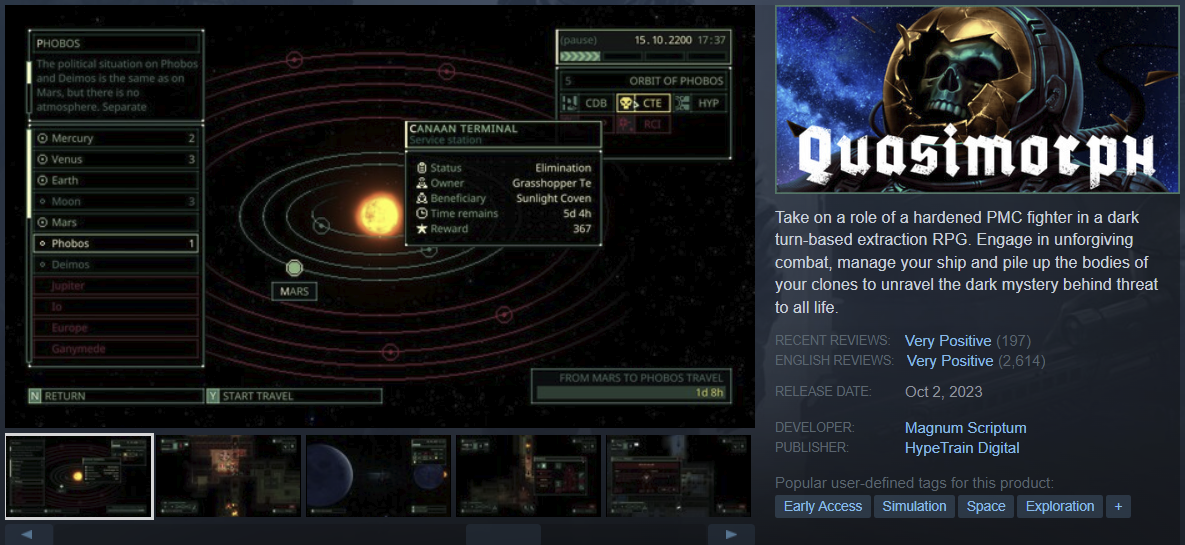Image resolution: width=1185 pixels, height=545 pixels.
Task: Click the travel time progress bar
Action: pos(630,393)
